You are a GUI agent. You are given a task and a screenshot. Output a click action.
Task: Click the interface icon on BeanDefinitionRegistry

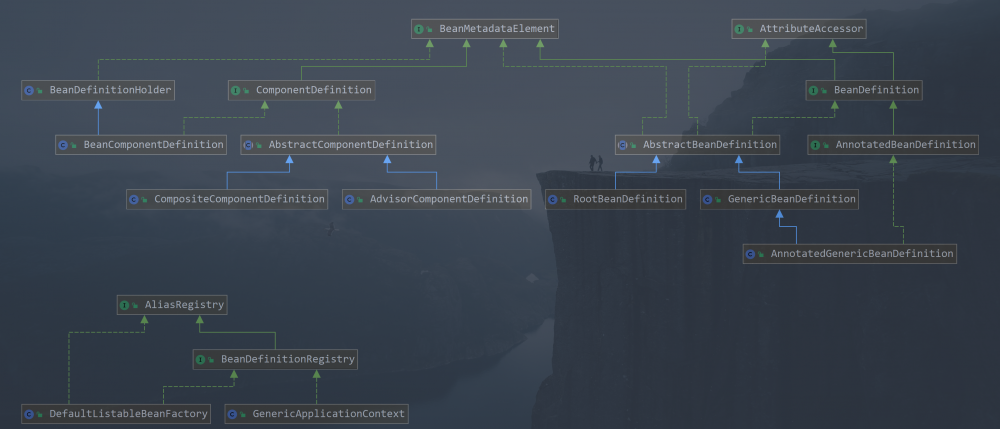(x=202, y=358)
